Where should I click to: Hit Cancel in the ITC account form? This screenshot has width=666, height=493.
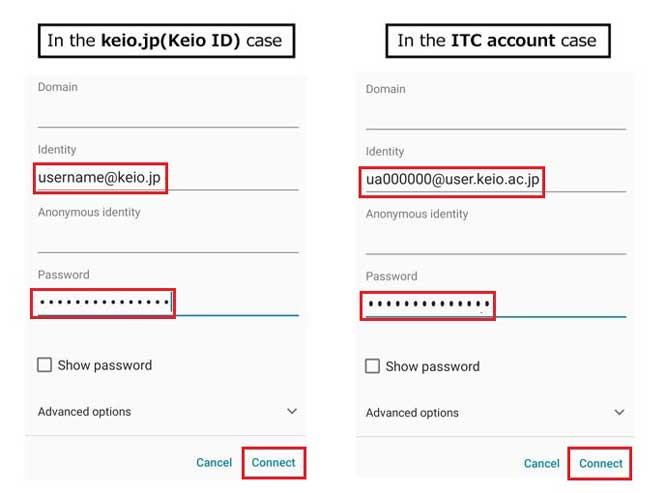pos(542,464)
